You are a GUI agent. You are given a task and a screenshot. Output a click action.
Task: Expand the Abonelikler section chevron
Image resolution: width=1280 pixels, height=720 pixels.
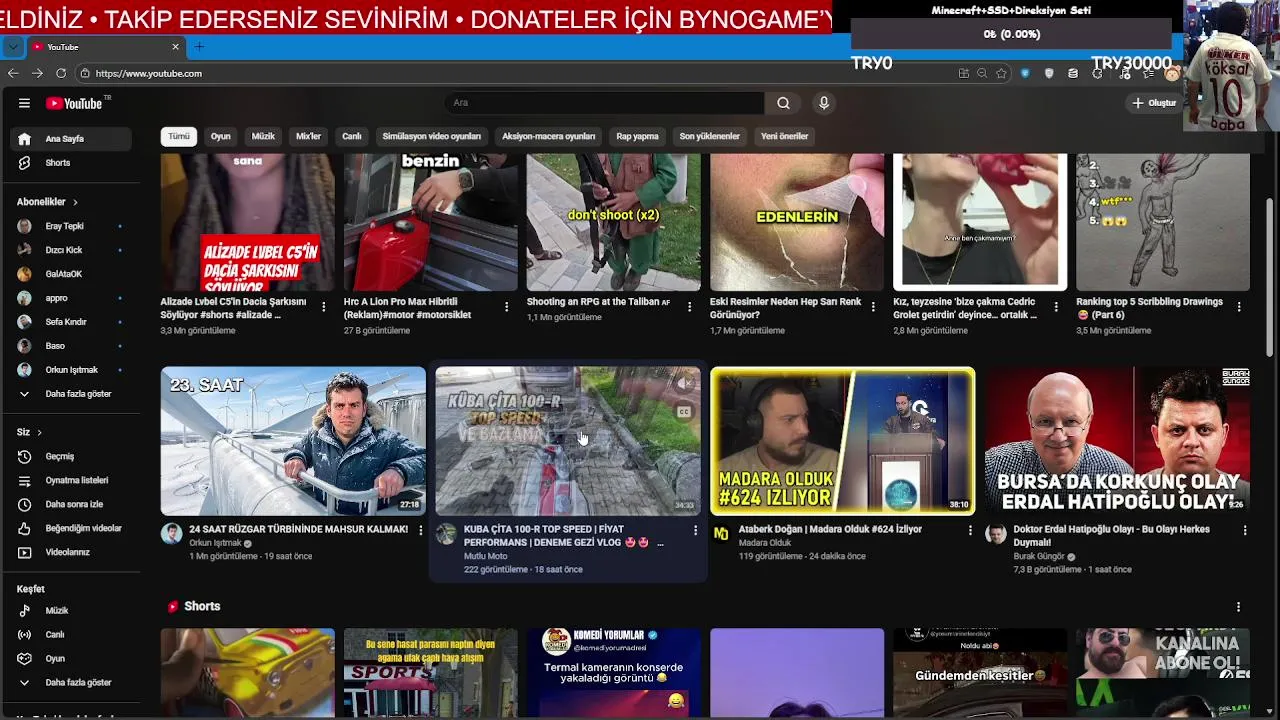(74, 202)
